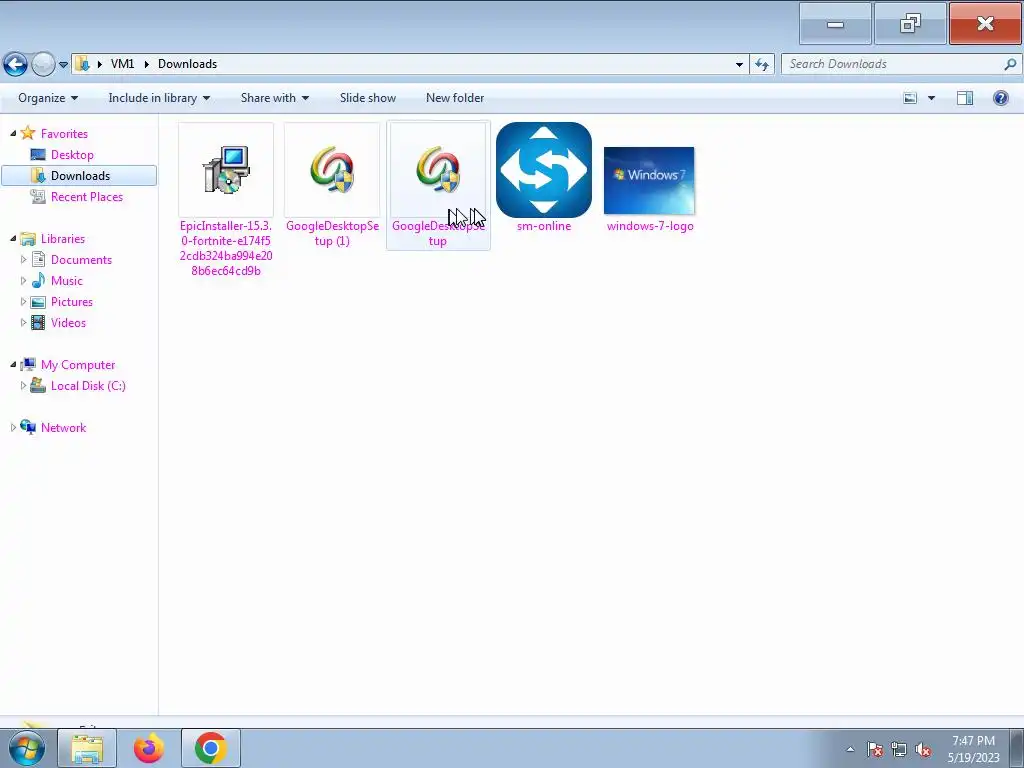Open the arrow dropdown after VM1 breadcrumb
Image resolution: width=1024 pixels, height=768 pixels.
pos(146,64)
